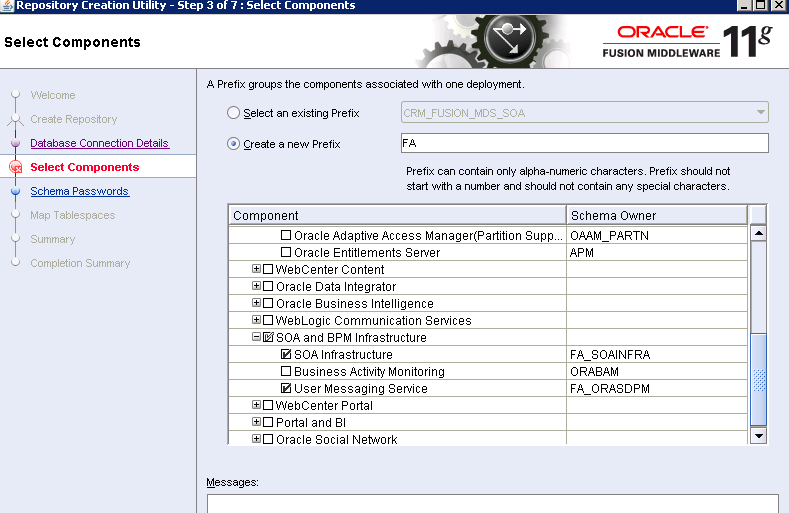Expand the WebCenter Content tree node

pyautogui.click(x=256, y=270)
